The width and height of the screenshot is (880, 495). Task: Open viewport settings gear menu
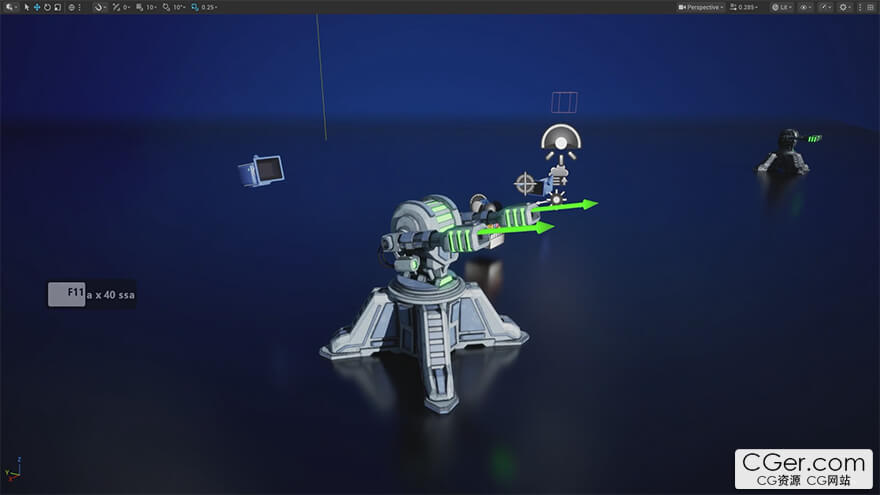click(845, 7)
